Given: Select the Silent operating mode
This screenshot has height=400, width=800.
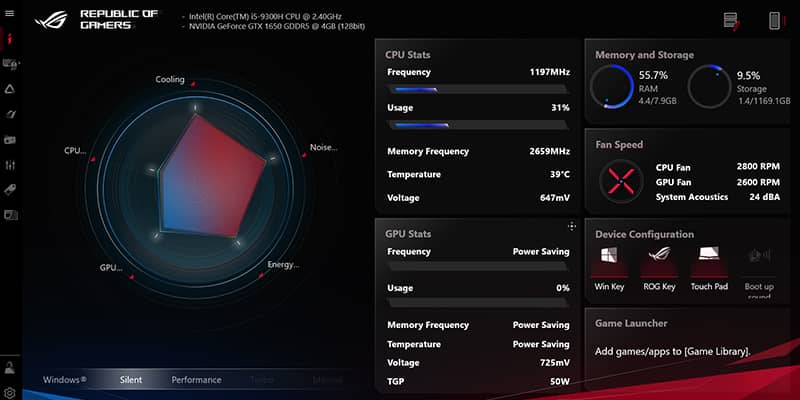Looking at the screenshot, I should (x=131, y=380).
